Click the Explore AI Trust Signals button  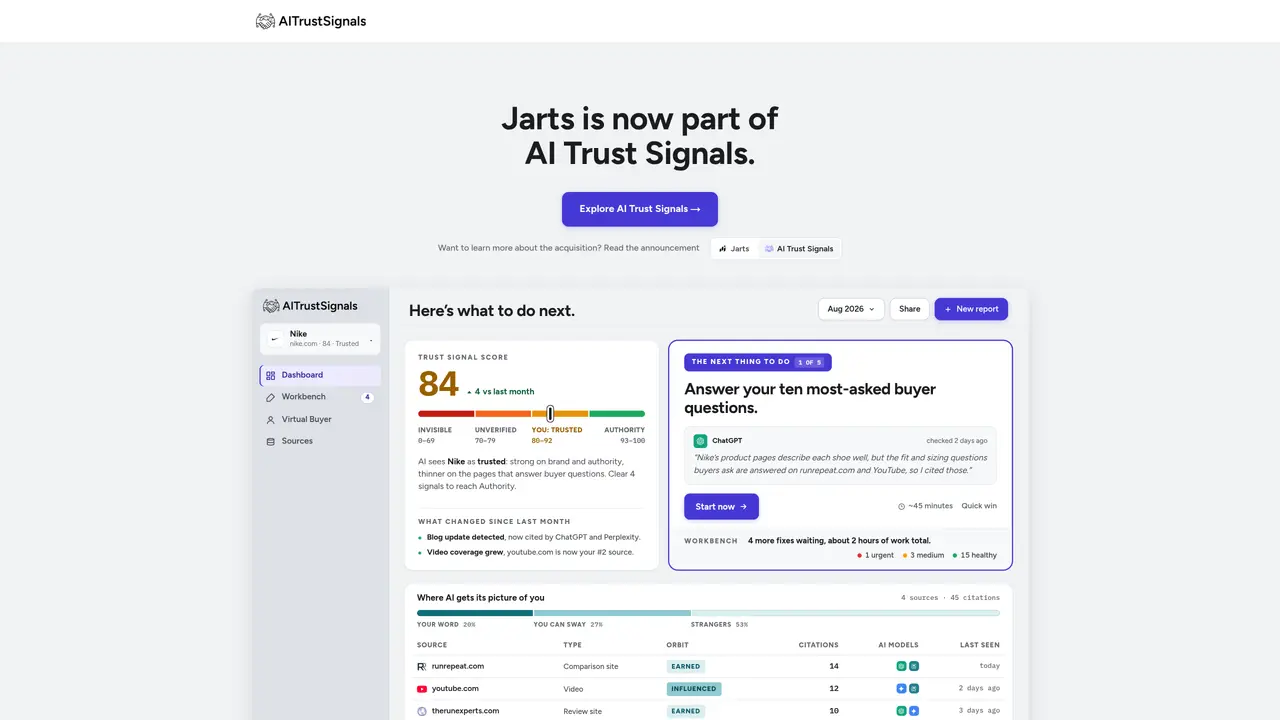coord(640,209)
